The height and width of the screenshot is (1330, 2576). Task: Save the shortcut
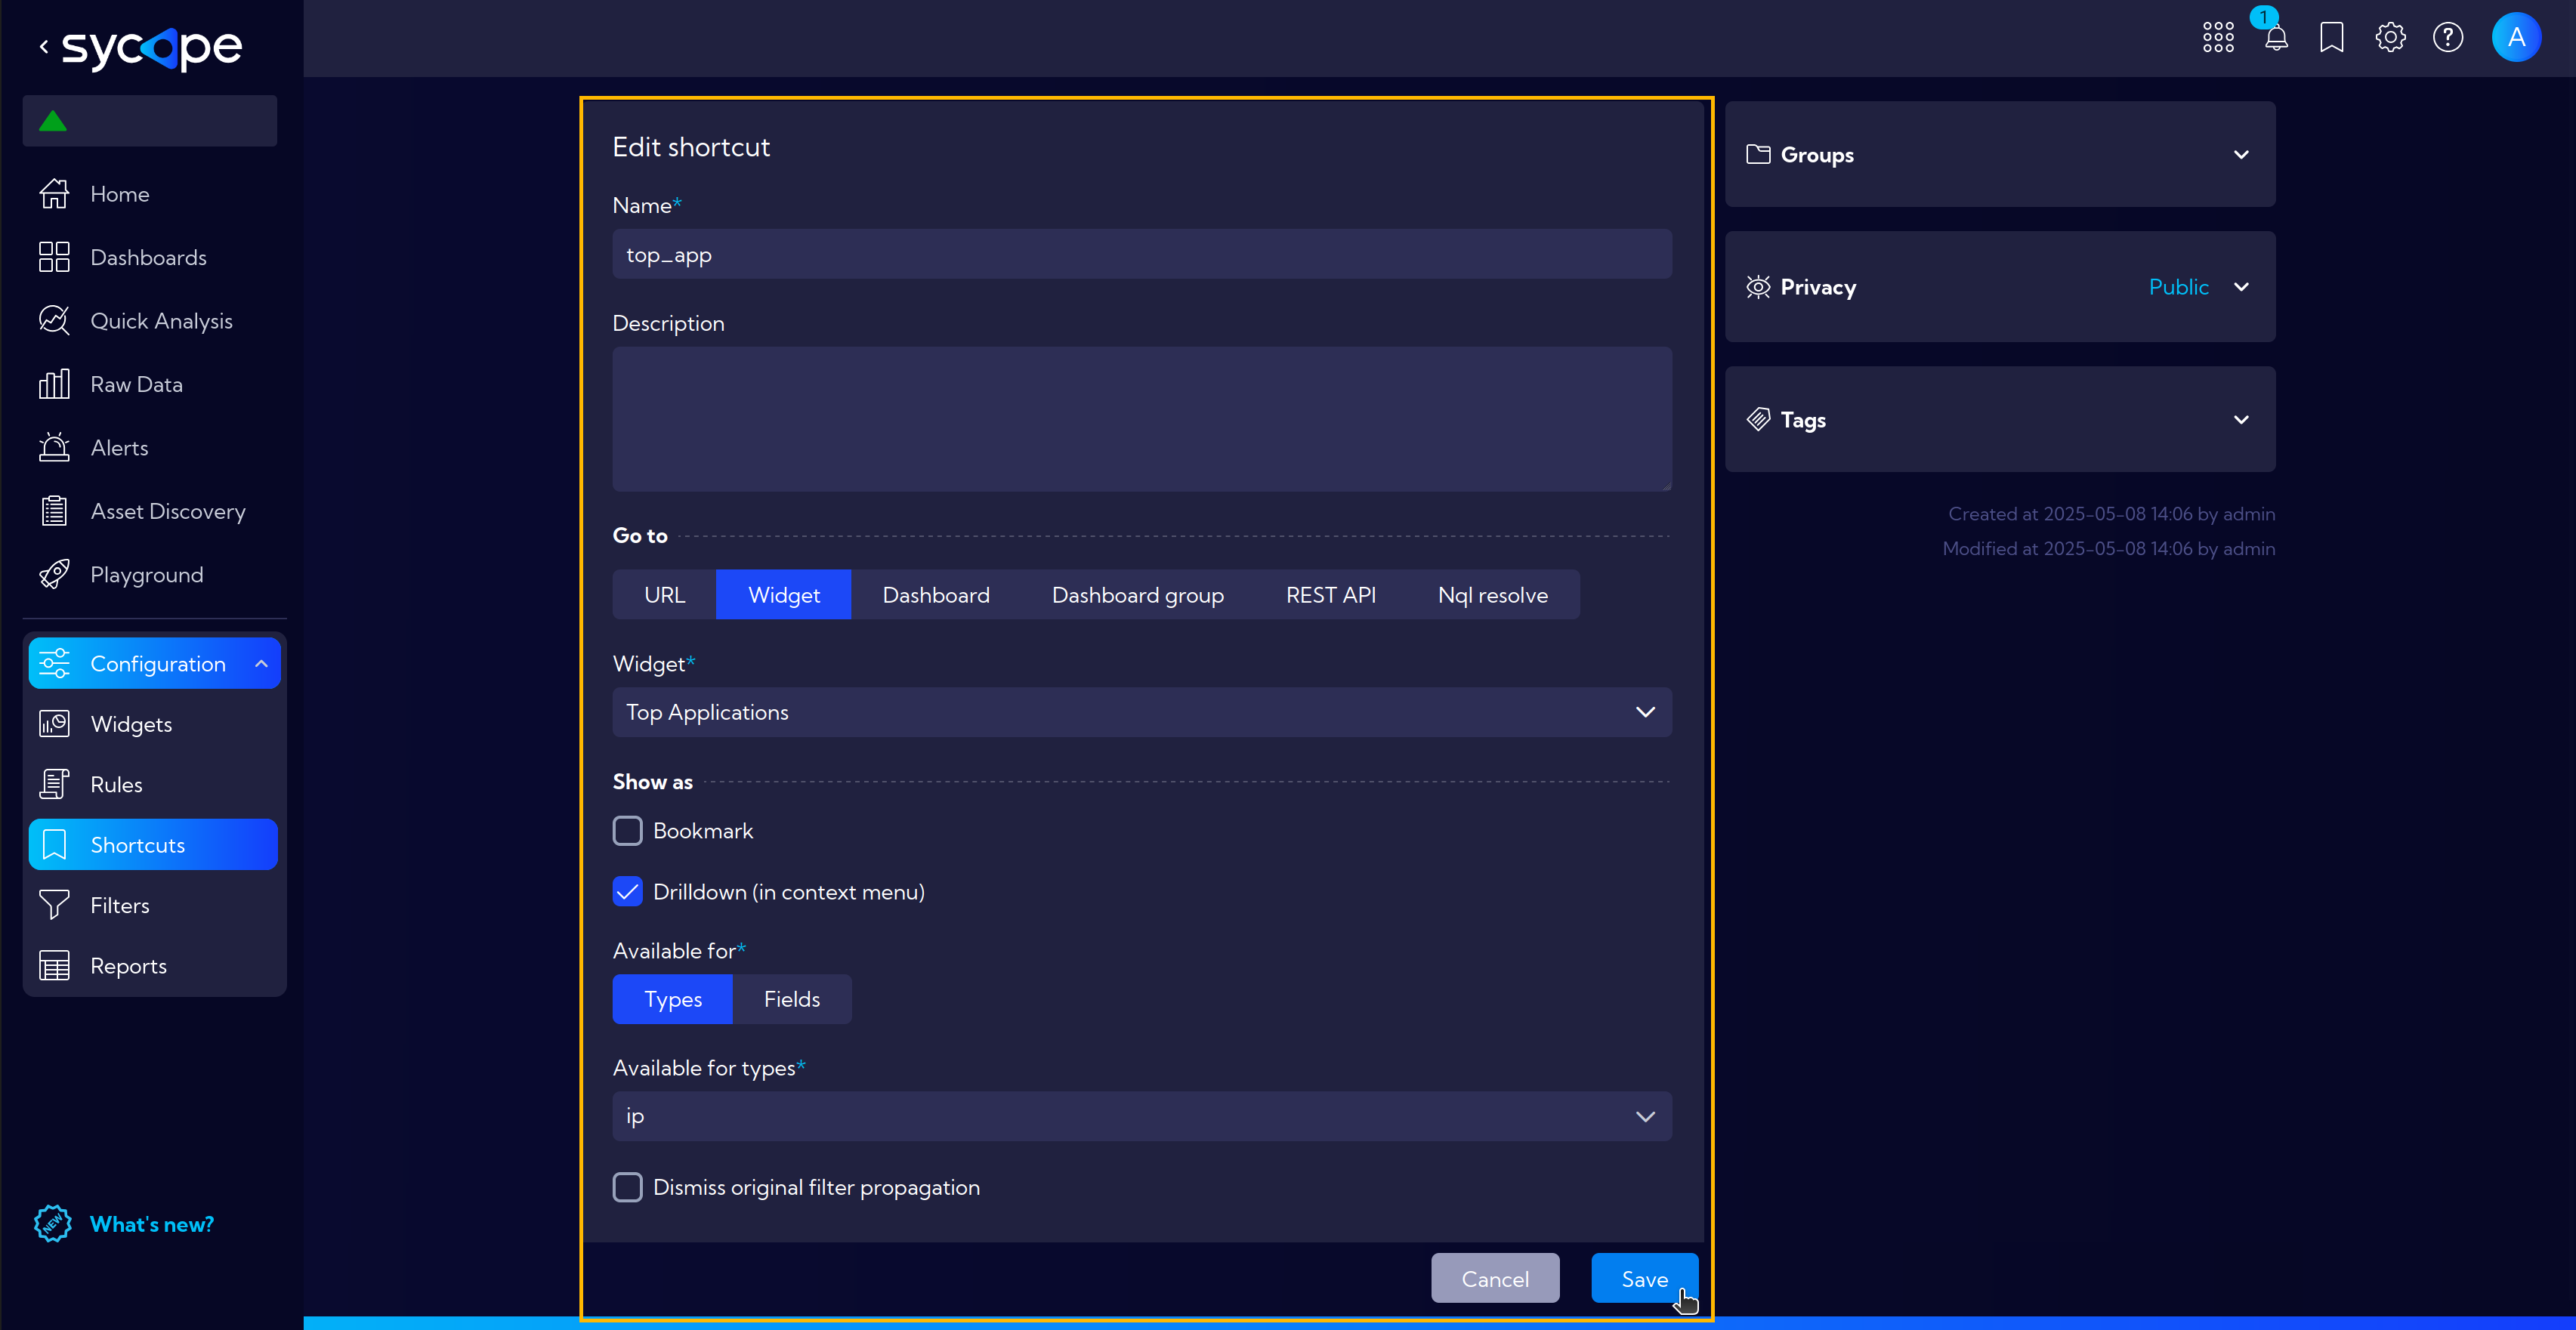(1645, 1279)
